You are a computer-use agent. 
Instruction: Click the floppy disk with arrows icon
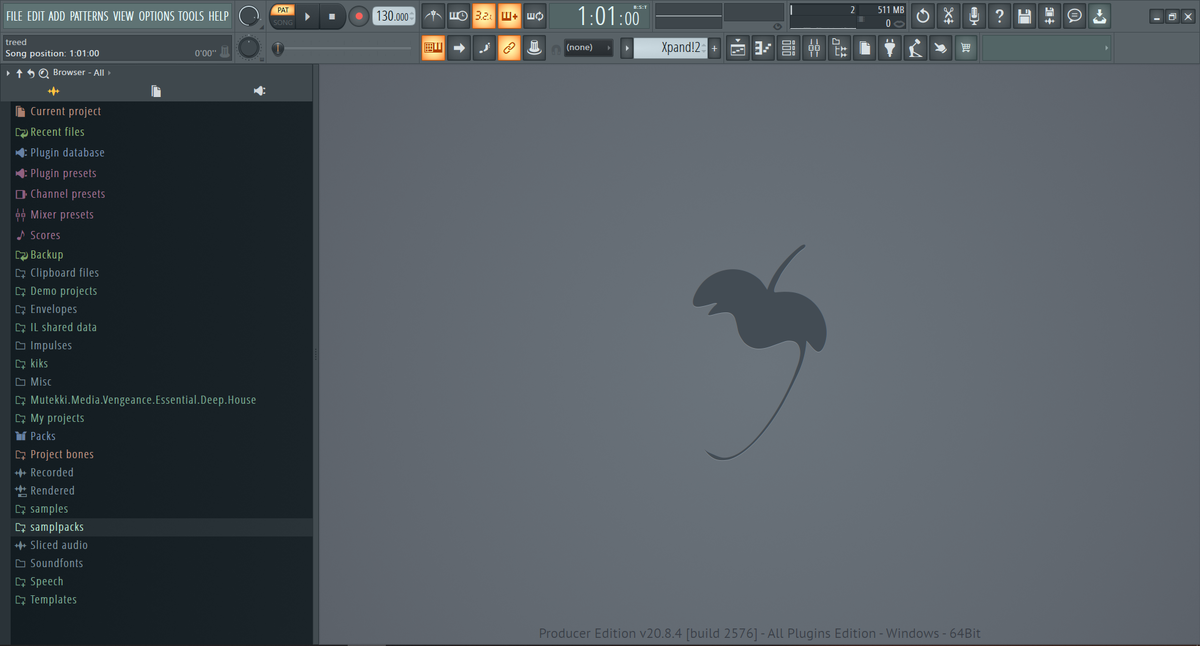tap(1048, 16)
